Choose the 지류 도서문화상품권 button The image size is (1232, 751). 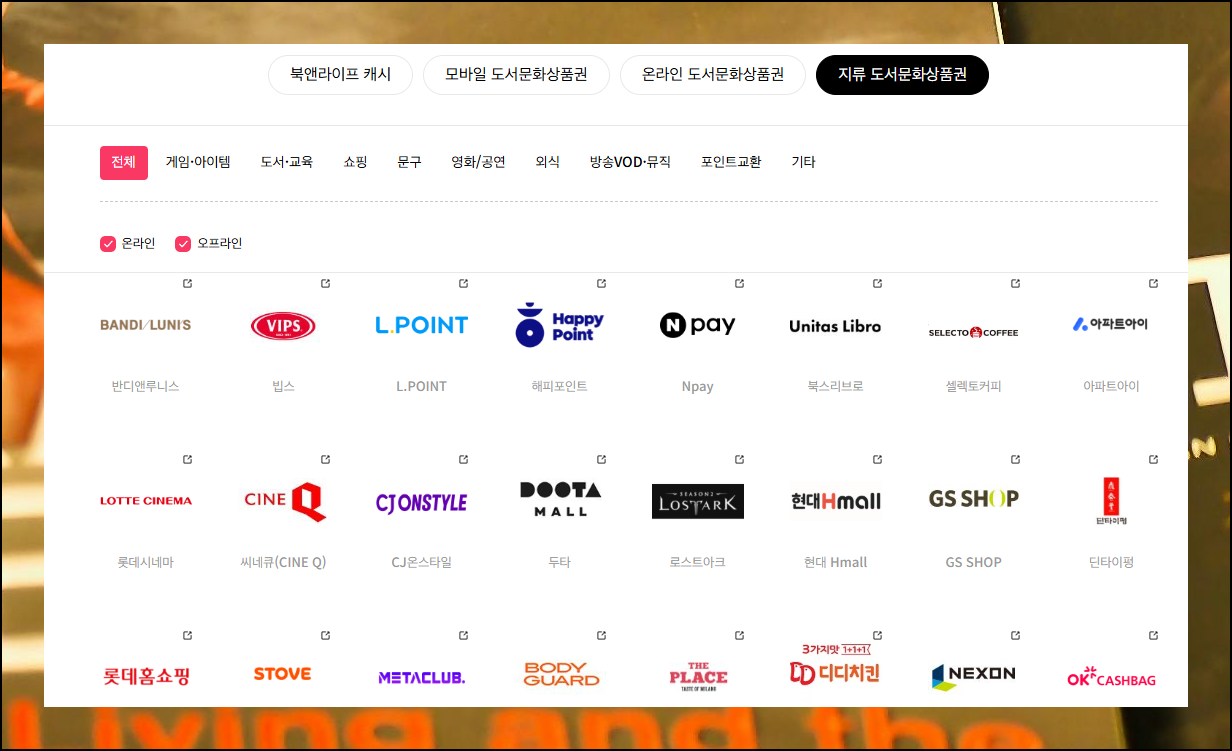pos(902,75)
